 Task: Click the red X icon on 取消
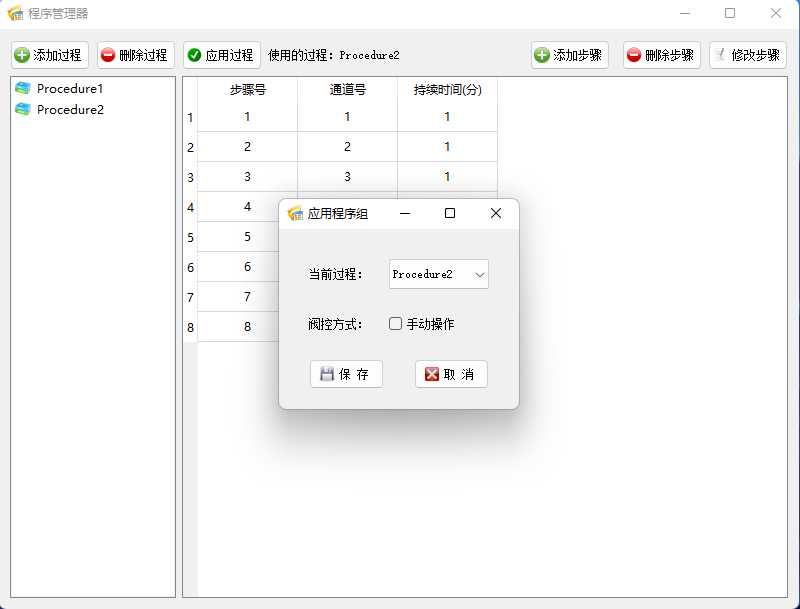point(432,374)
